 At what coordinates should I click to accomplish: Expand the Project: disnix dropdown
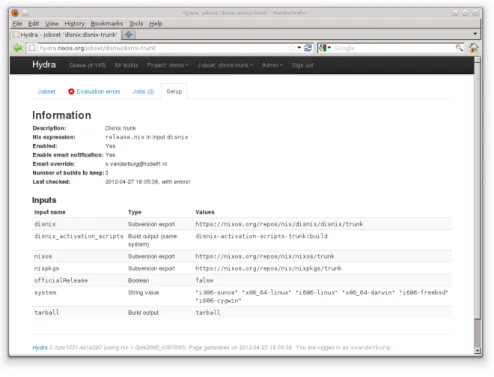click(167, 65)
